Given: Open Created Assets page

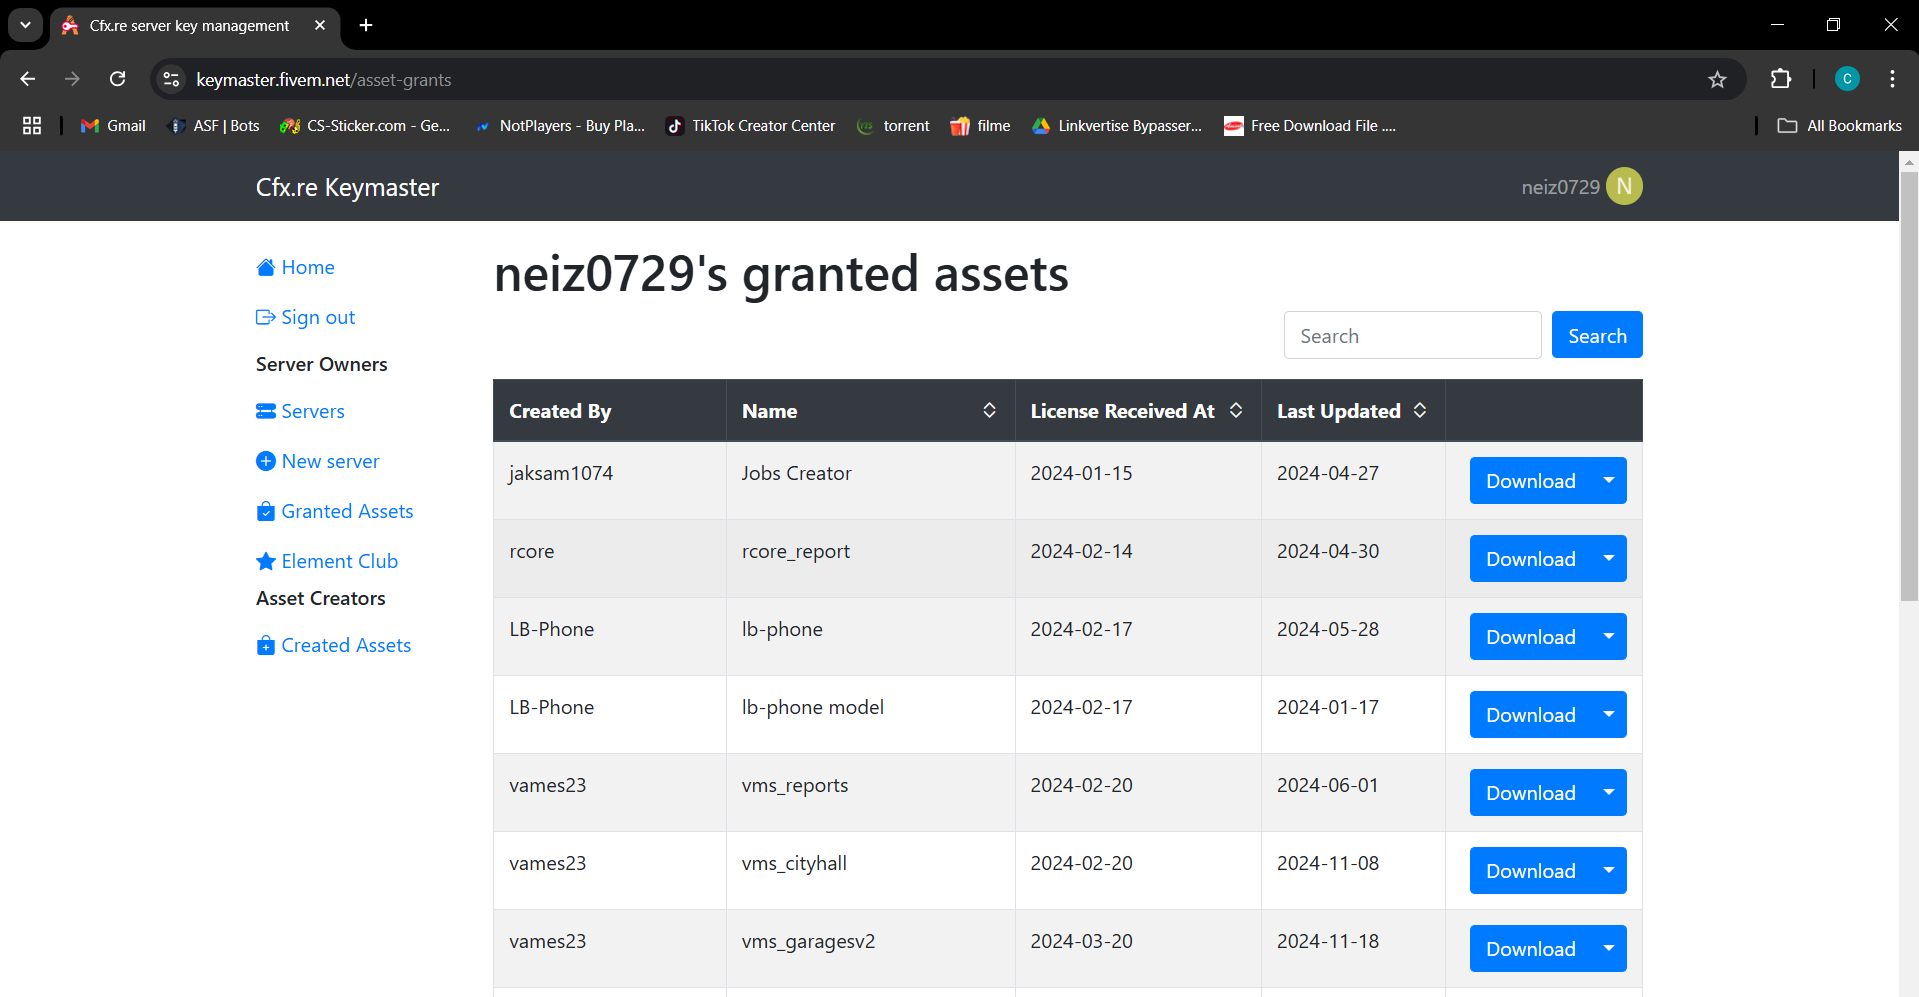Looking at the screenshot, I should [x=346, y=645].
